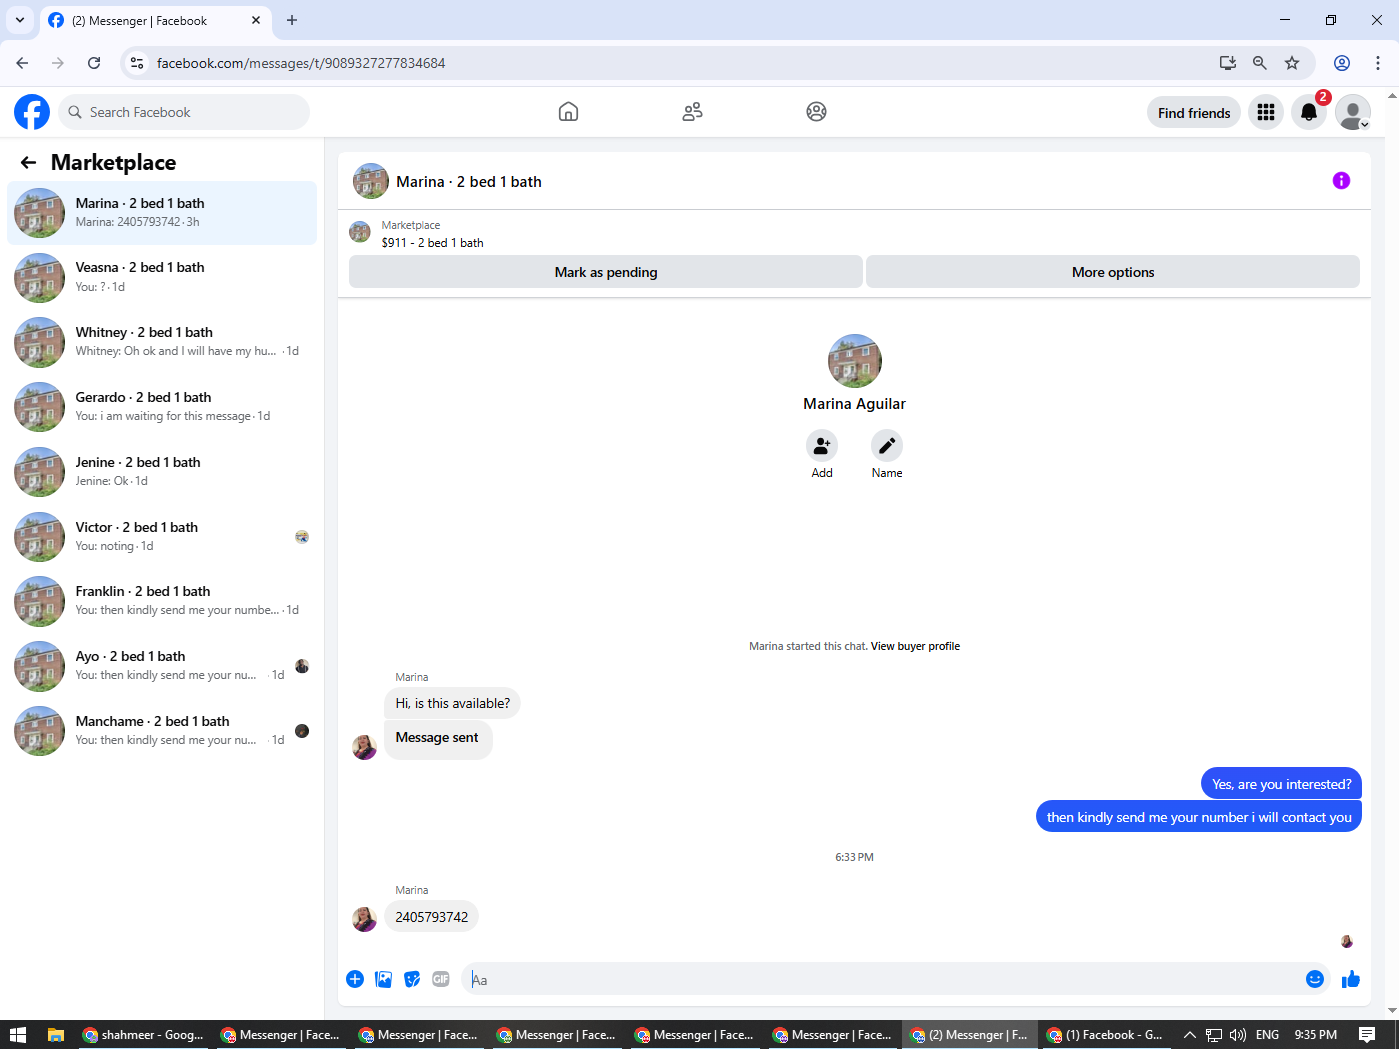
Task: Click the Find friends button
Action: click(x=1194, y=113)
